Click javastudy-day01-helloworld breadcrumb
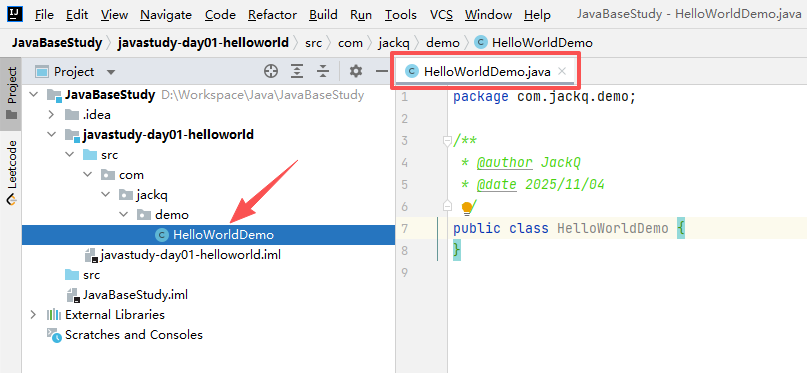This screenshot has height=373, width=807. pyautogui.click(x=203, y=43)
